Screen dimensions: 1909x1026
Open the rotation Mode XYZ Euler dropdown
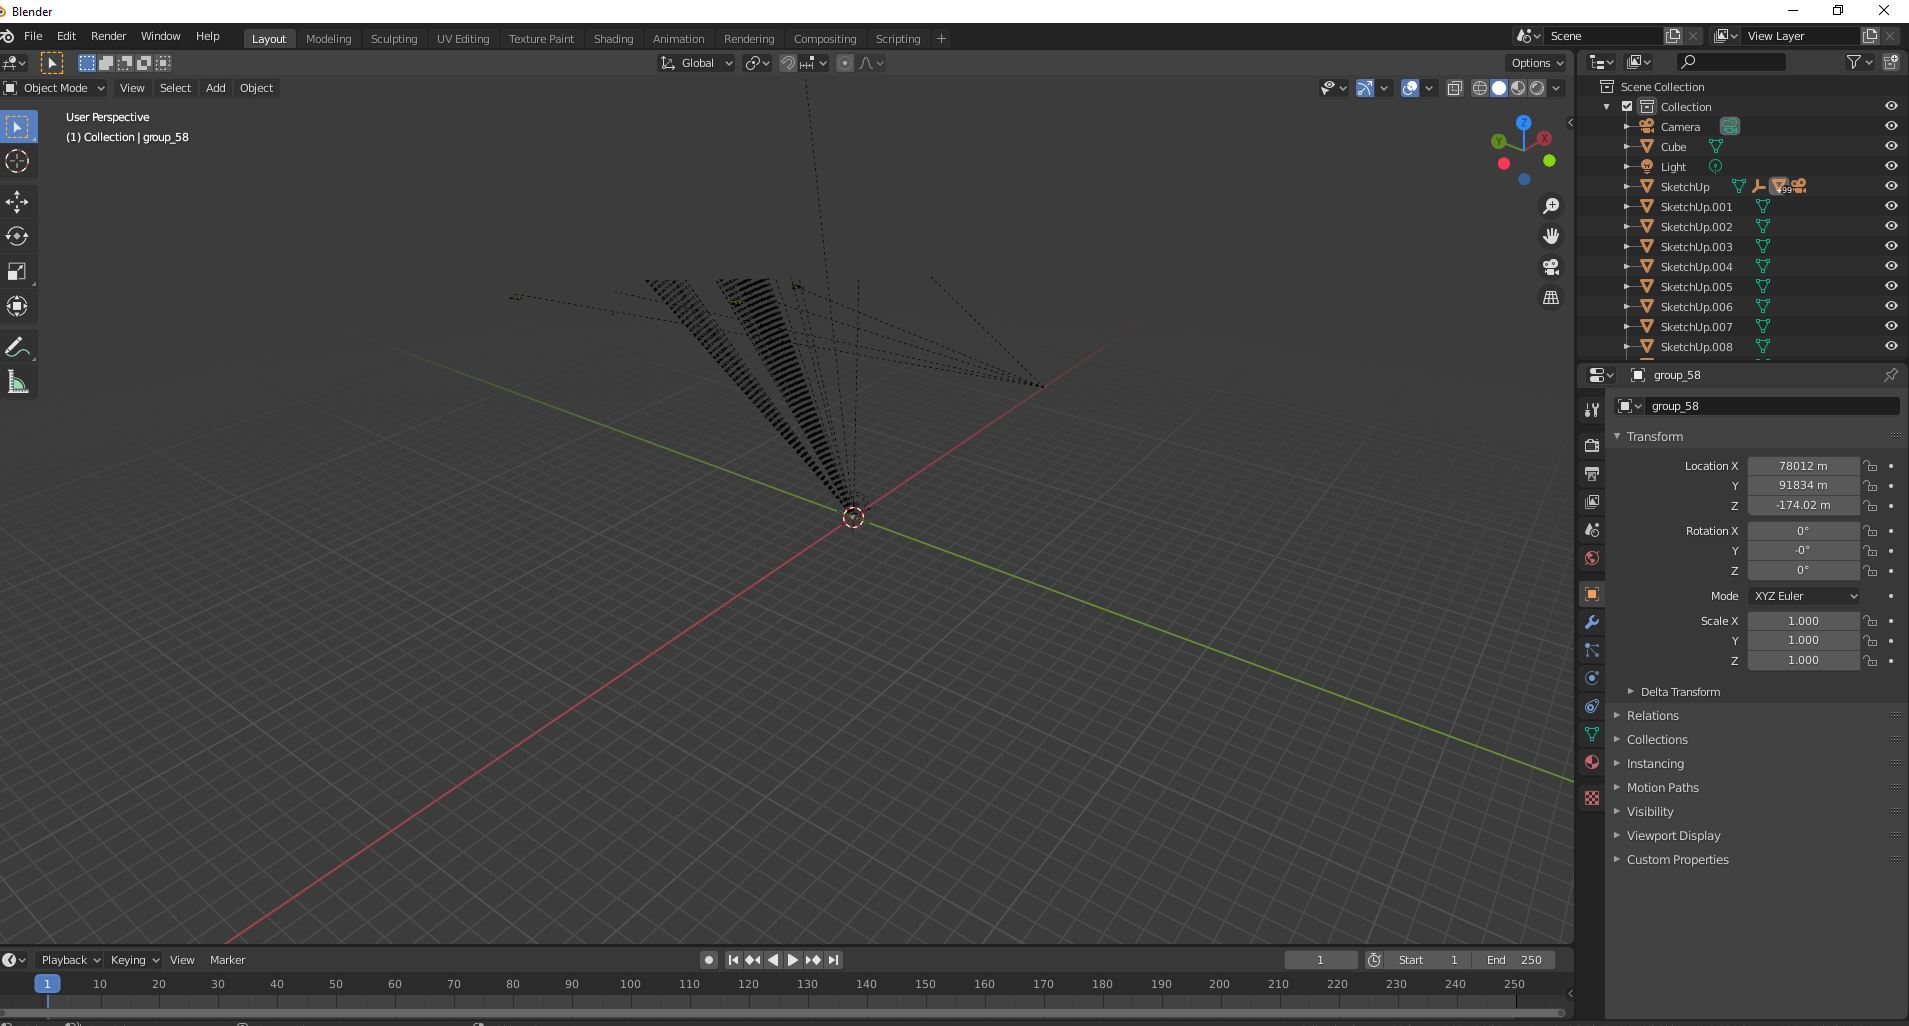pos(1804,596)
